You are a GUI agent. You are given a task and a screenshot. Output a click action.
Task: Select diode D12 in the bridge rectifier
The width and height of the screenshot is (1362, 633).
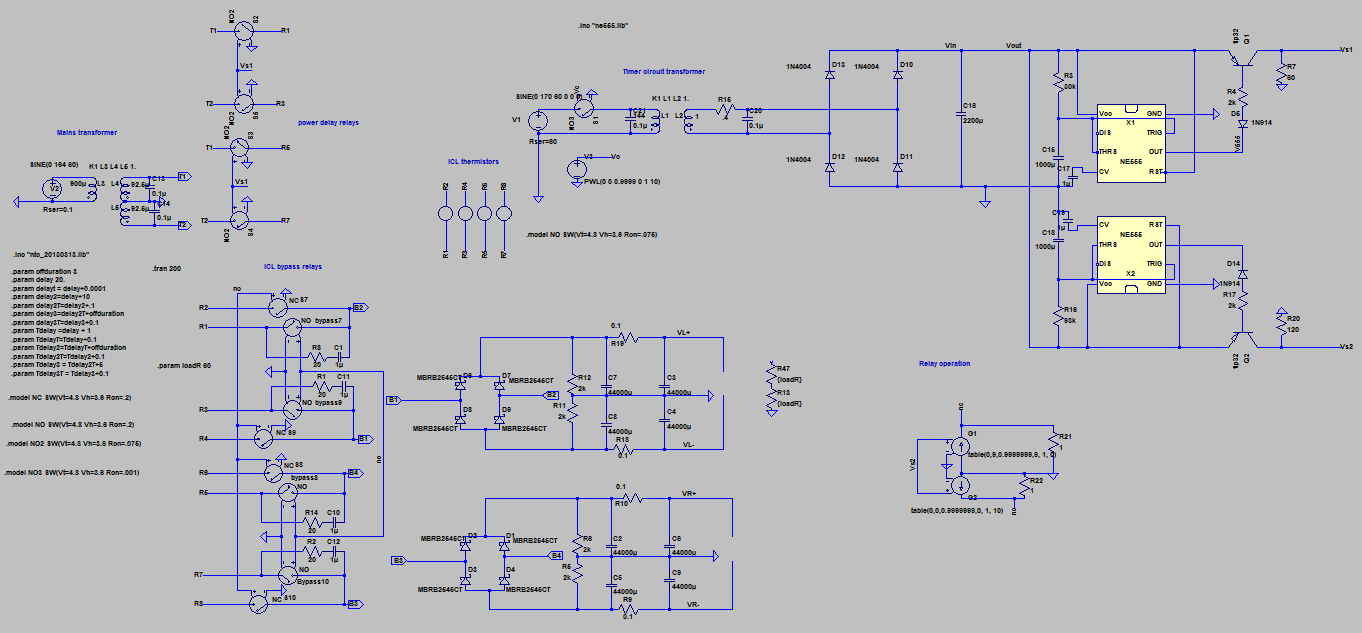830,167
